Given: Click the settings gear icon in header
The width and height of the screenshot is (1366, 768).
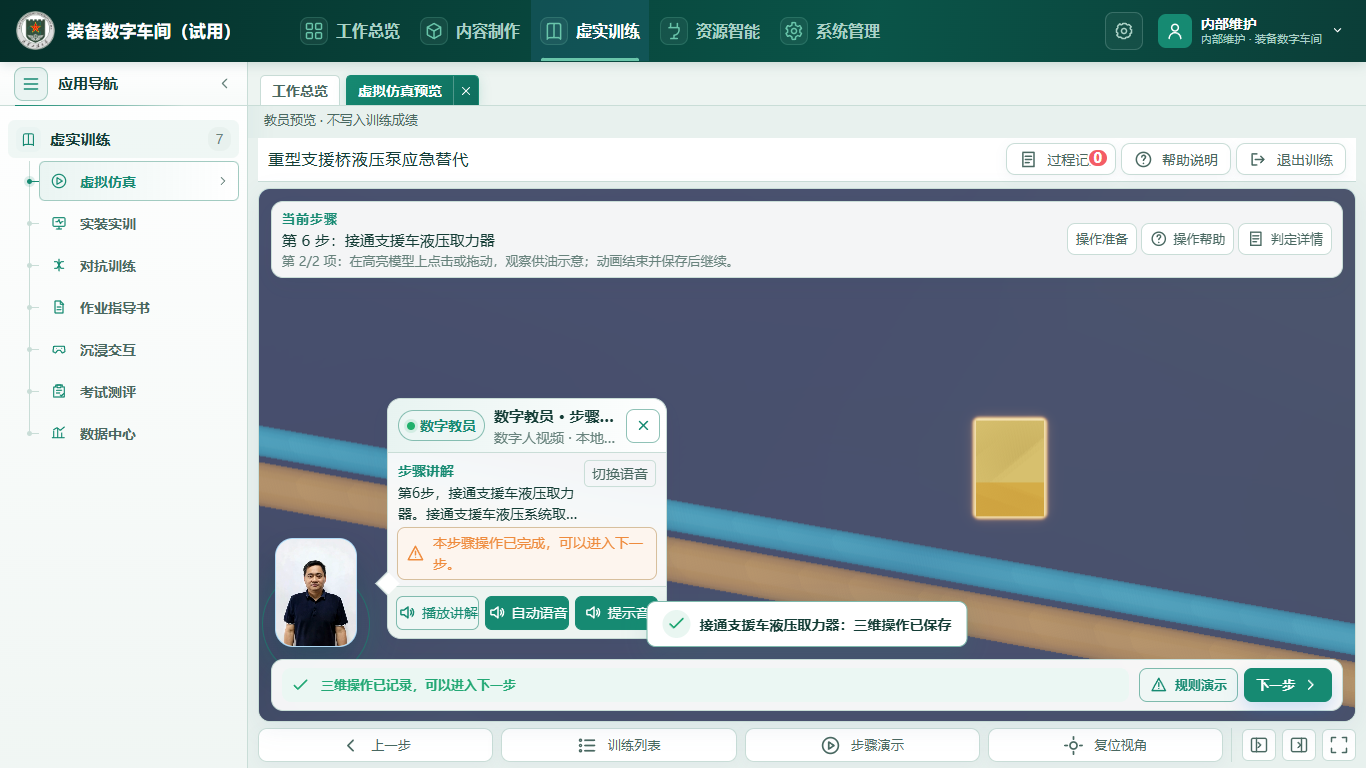Looking at the screenshot, I should pos(1123,31).
